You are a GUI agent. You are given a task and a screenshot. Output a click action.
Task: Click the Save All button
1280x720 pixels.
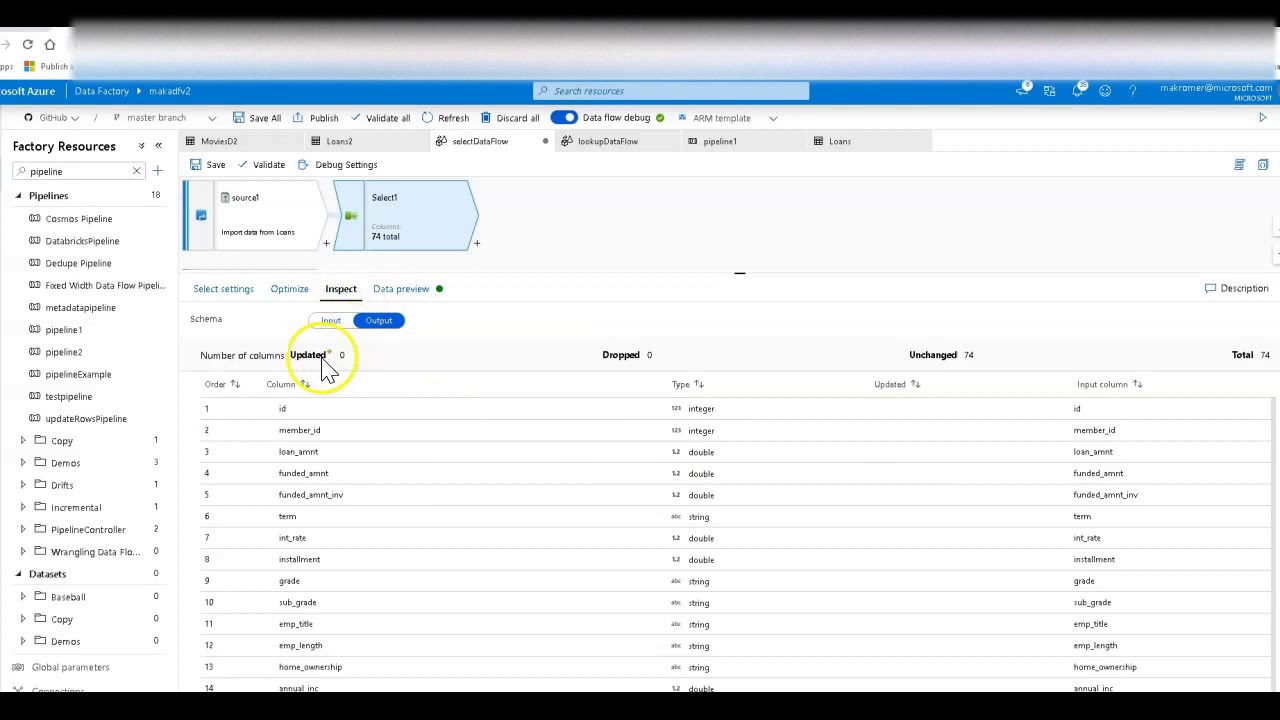(257, 118)
